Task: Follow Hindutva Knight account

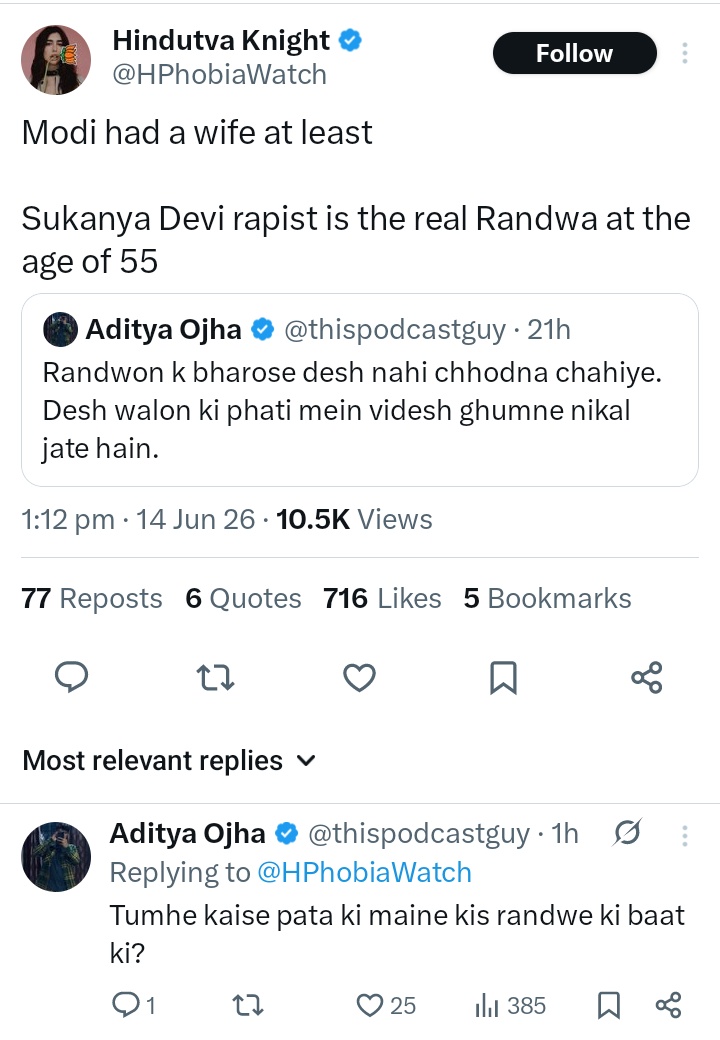Action: [575, 53]
